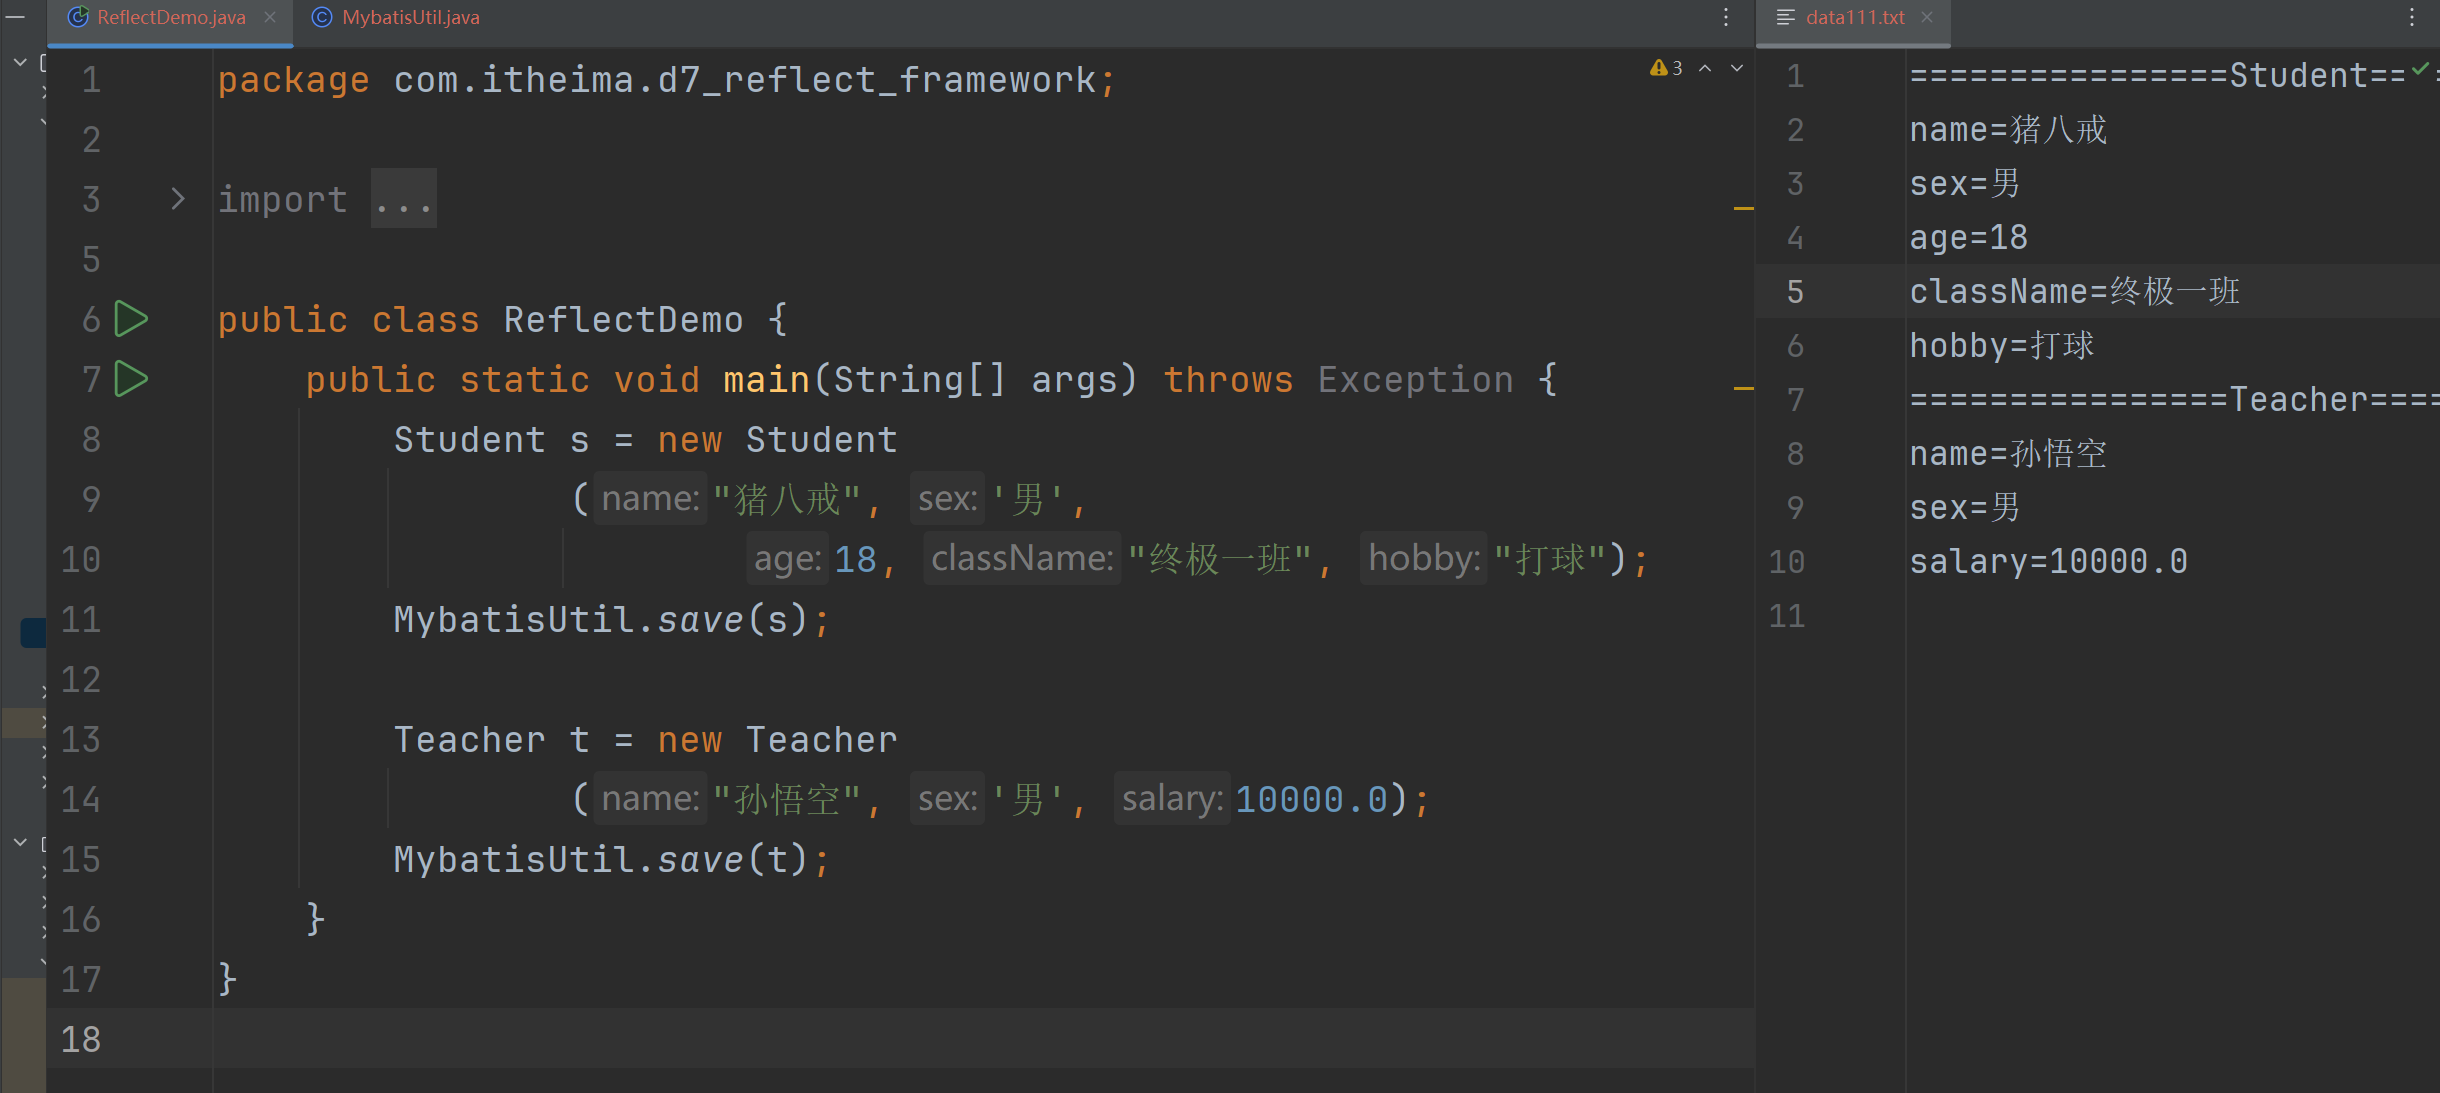Click the className hint on line 10
2440x1093 pixels.
click(1022, 559)
